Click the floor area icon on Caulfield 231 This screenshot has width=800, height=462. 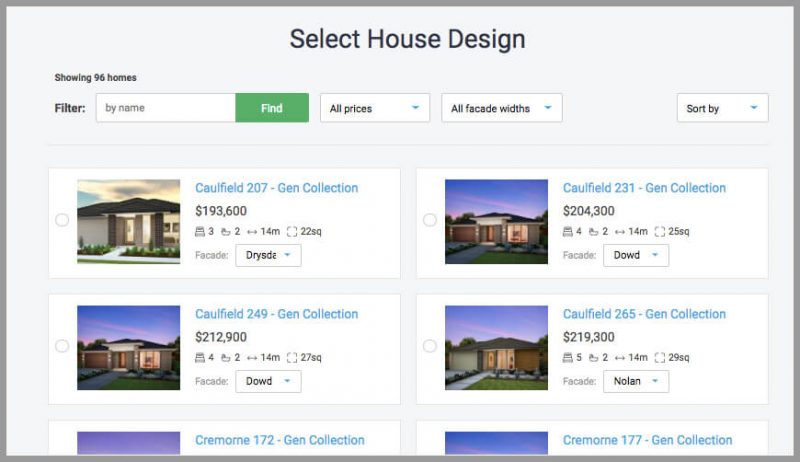pos(660,232)
